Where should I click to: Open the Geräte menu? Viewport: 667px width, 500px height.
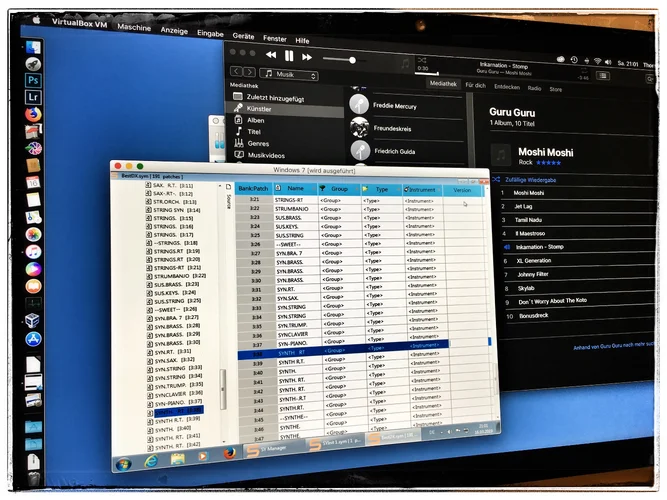pos(243,36)
